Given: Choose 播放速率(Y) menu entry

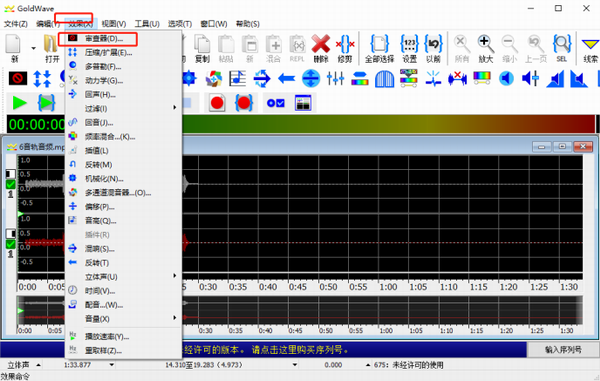Looking at the screenshot, I should [123, 337].
